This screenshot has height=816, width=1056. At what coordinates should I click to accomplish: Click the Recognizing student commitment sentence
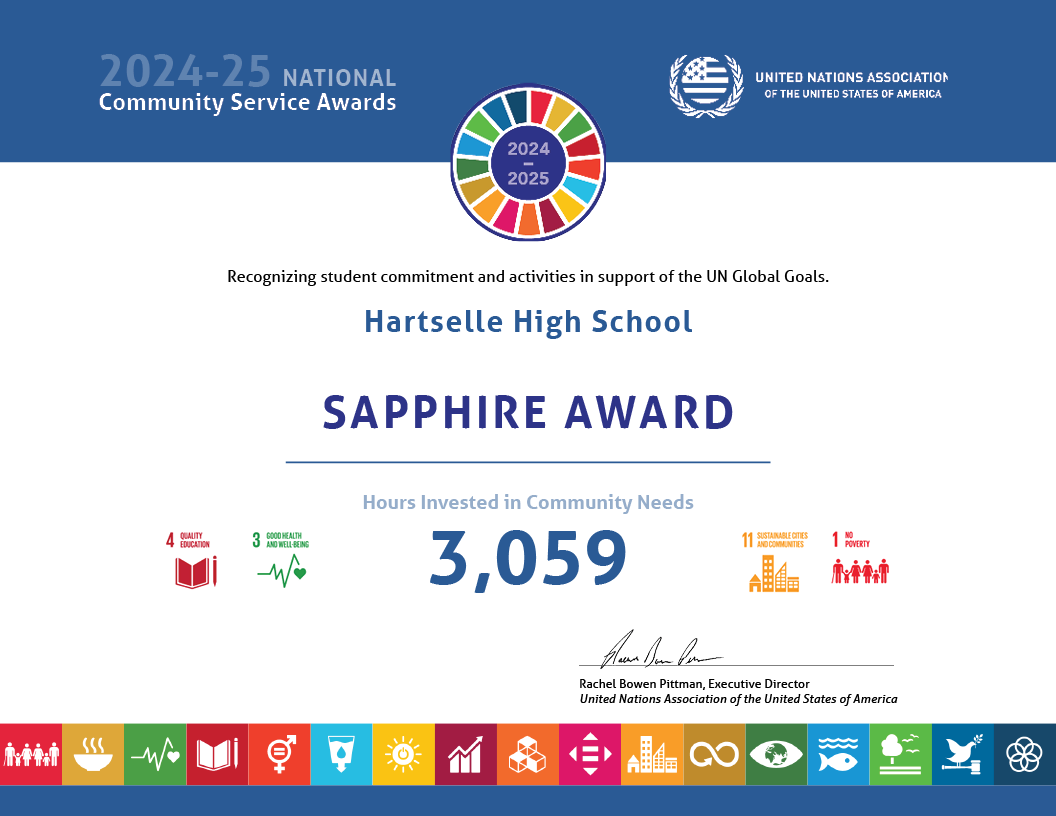[528, 277]
